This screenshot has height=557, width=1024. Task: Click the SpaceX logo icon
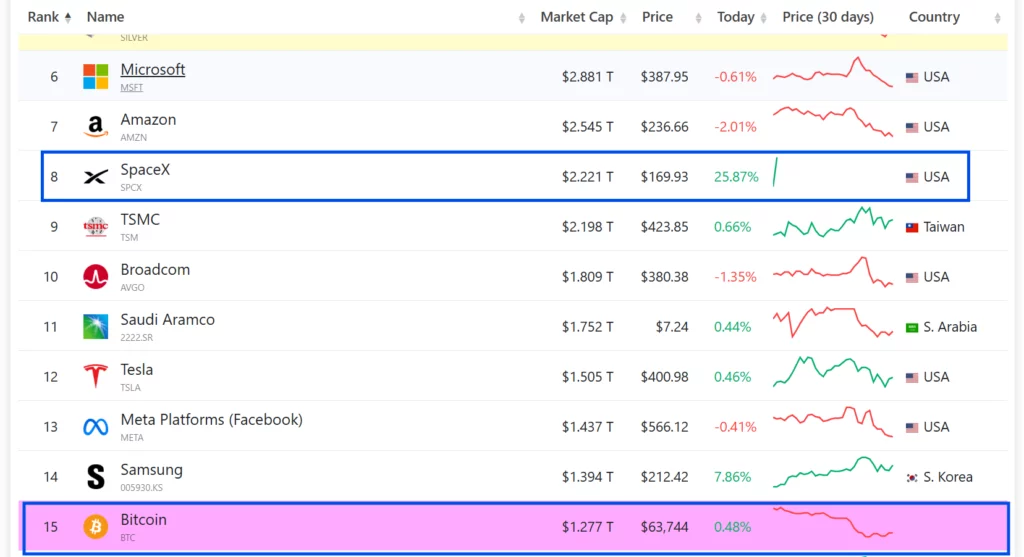95,176
